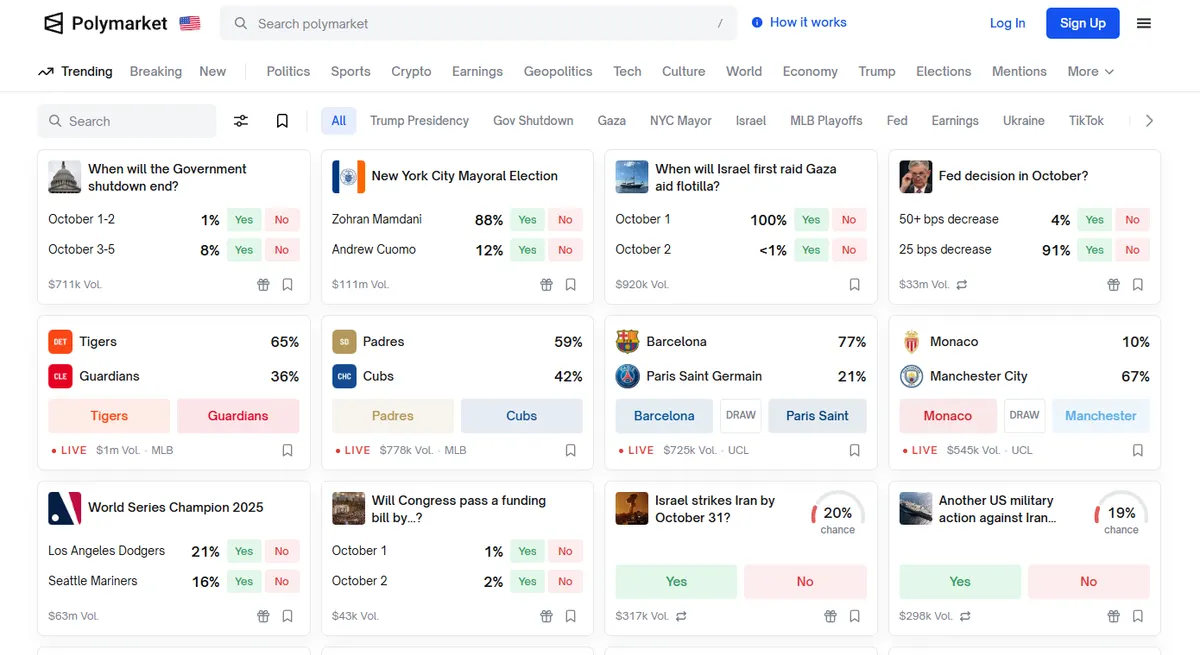The height and width of the screenshot is (655, 1200).
Task: Click the US flag language icon
Action: [190, 23]
